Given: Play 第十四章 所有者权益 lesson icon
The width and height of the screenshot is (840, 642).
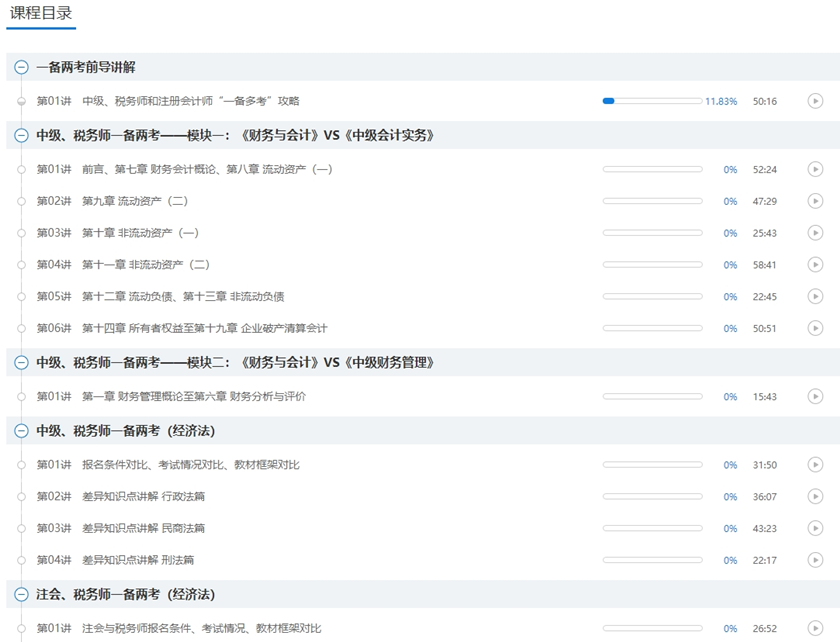Looking at the screenshot, I should (815, 328).
